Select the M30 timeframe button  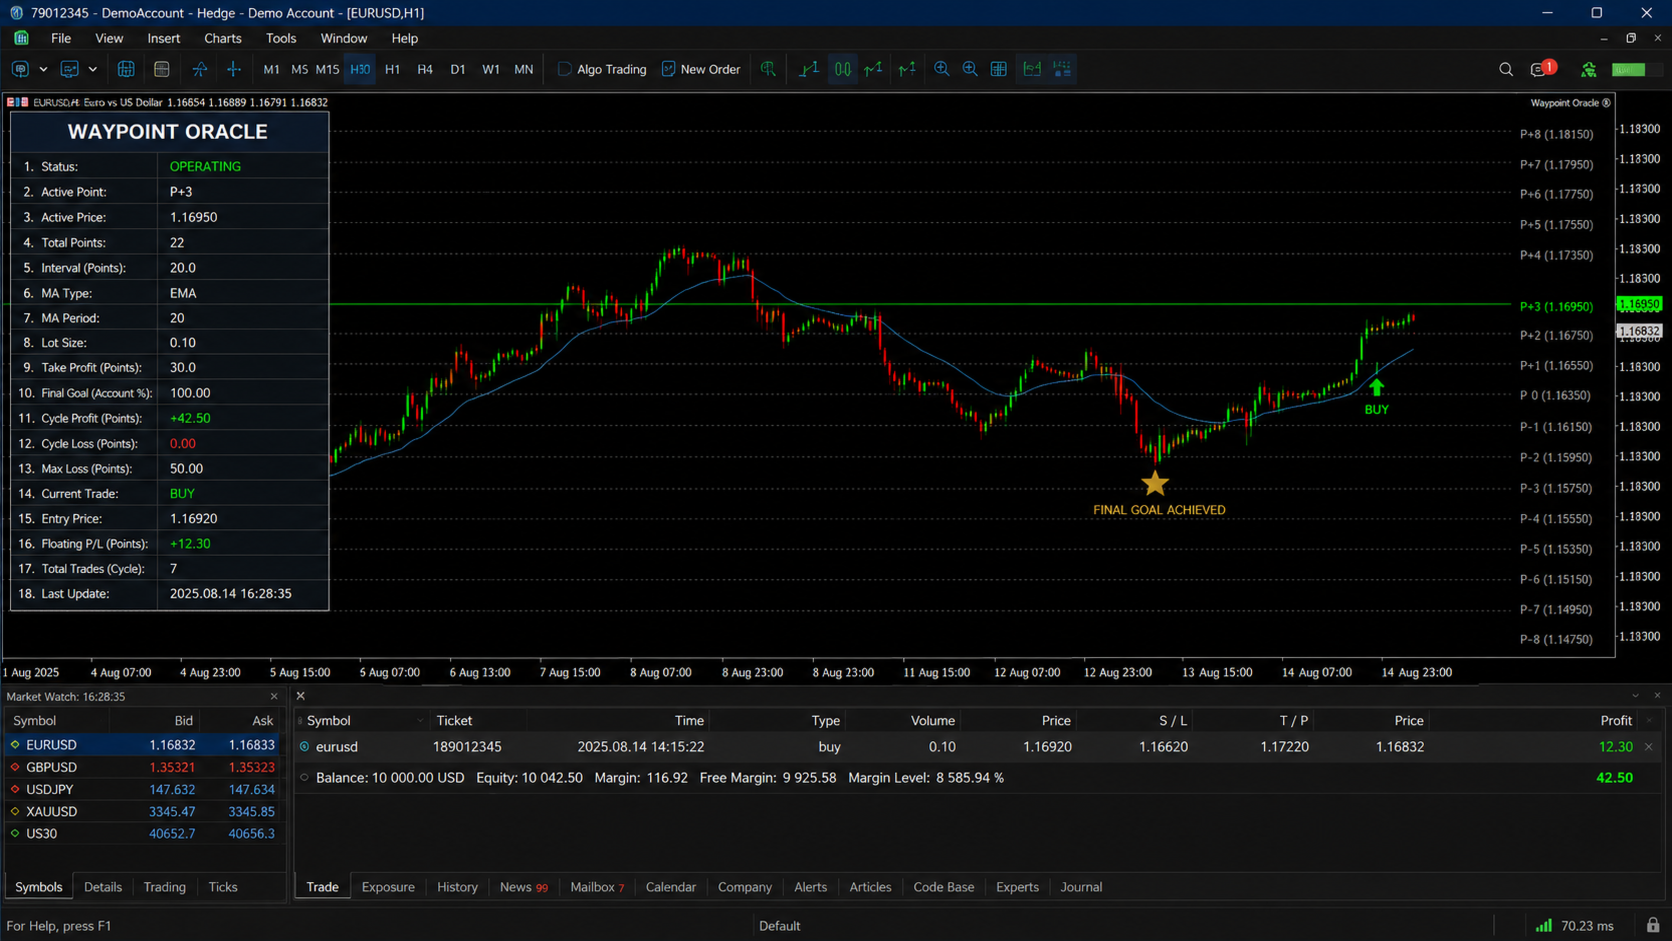pos(360,69)
